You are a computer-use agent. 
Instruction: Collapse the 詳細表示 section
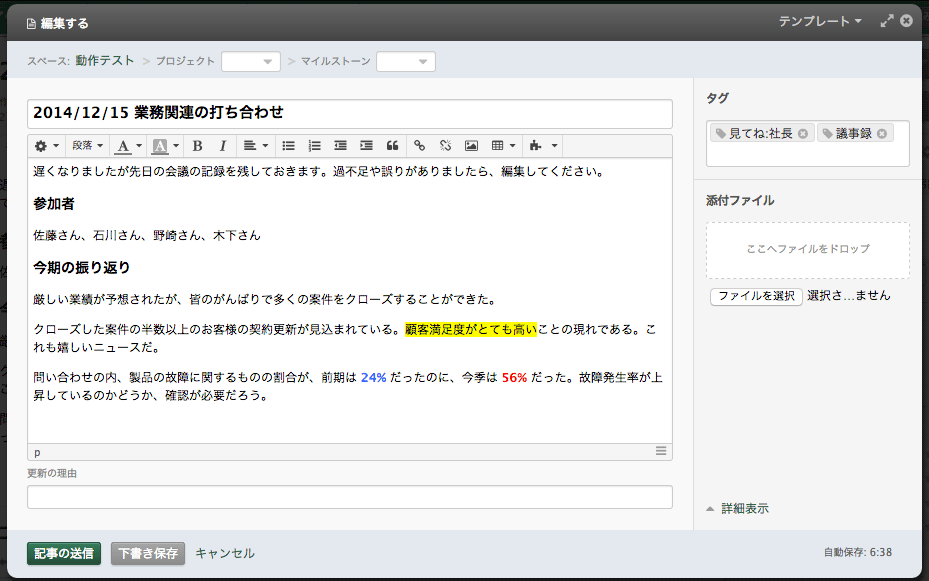pyautogui.click(x=738, y=509)
